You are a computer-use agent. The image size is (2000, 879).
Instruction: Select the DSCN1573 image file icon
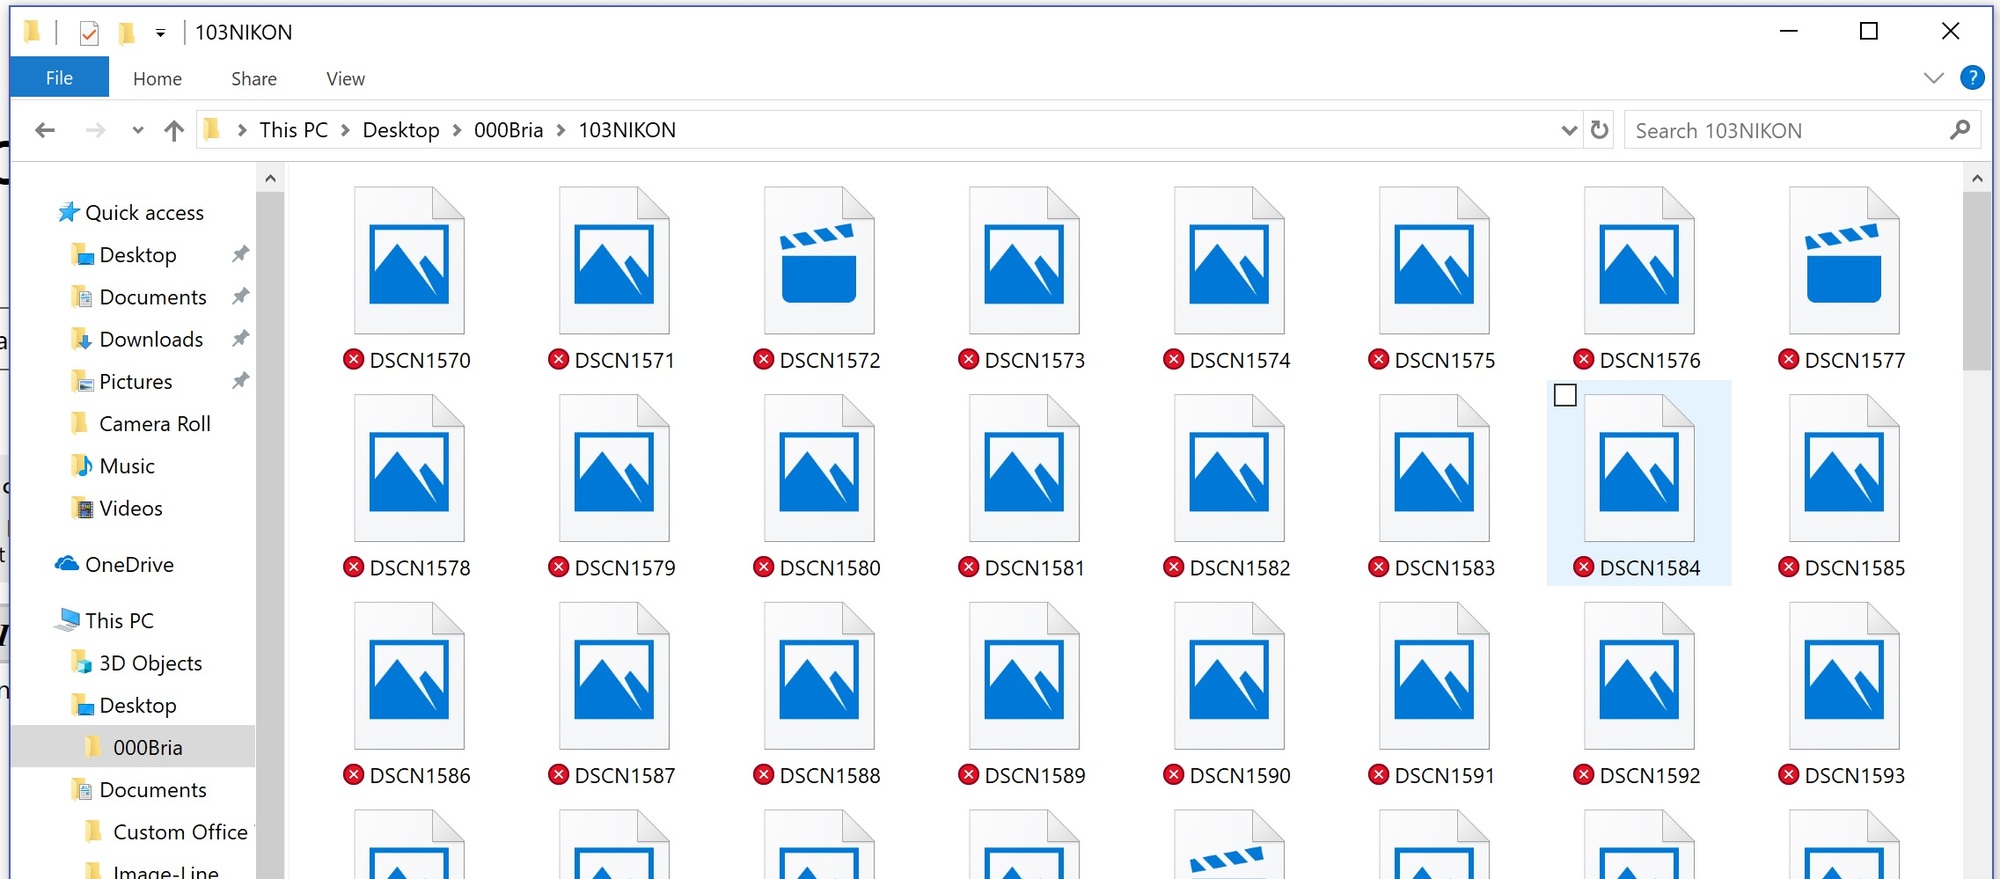click(x=1024, y=260)
